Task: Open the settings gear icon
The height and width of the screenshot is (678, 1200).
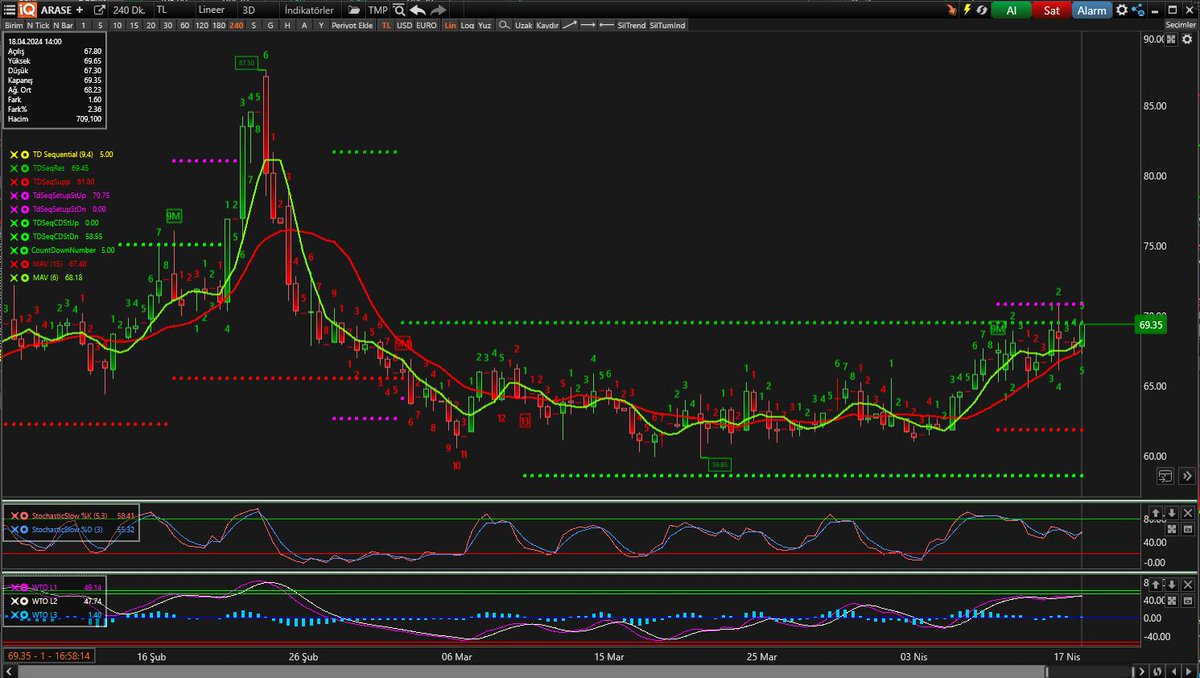Action: [x=1121, y=10]
